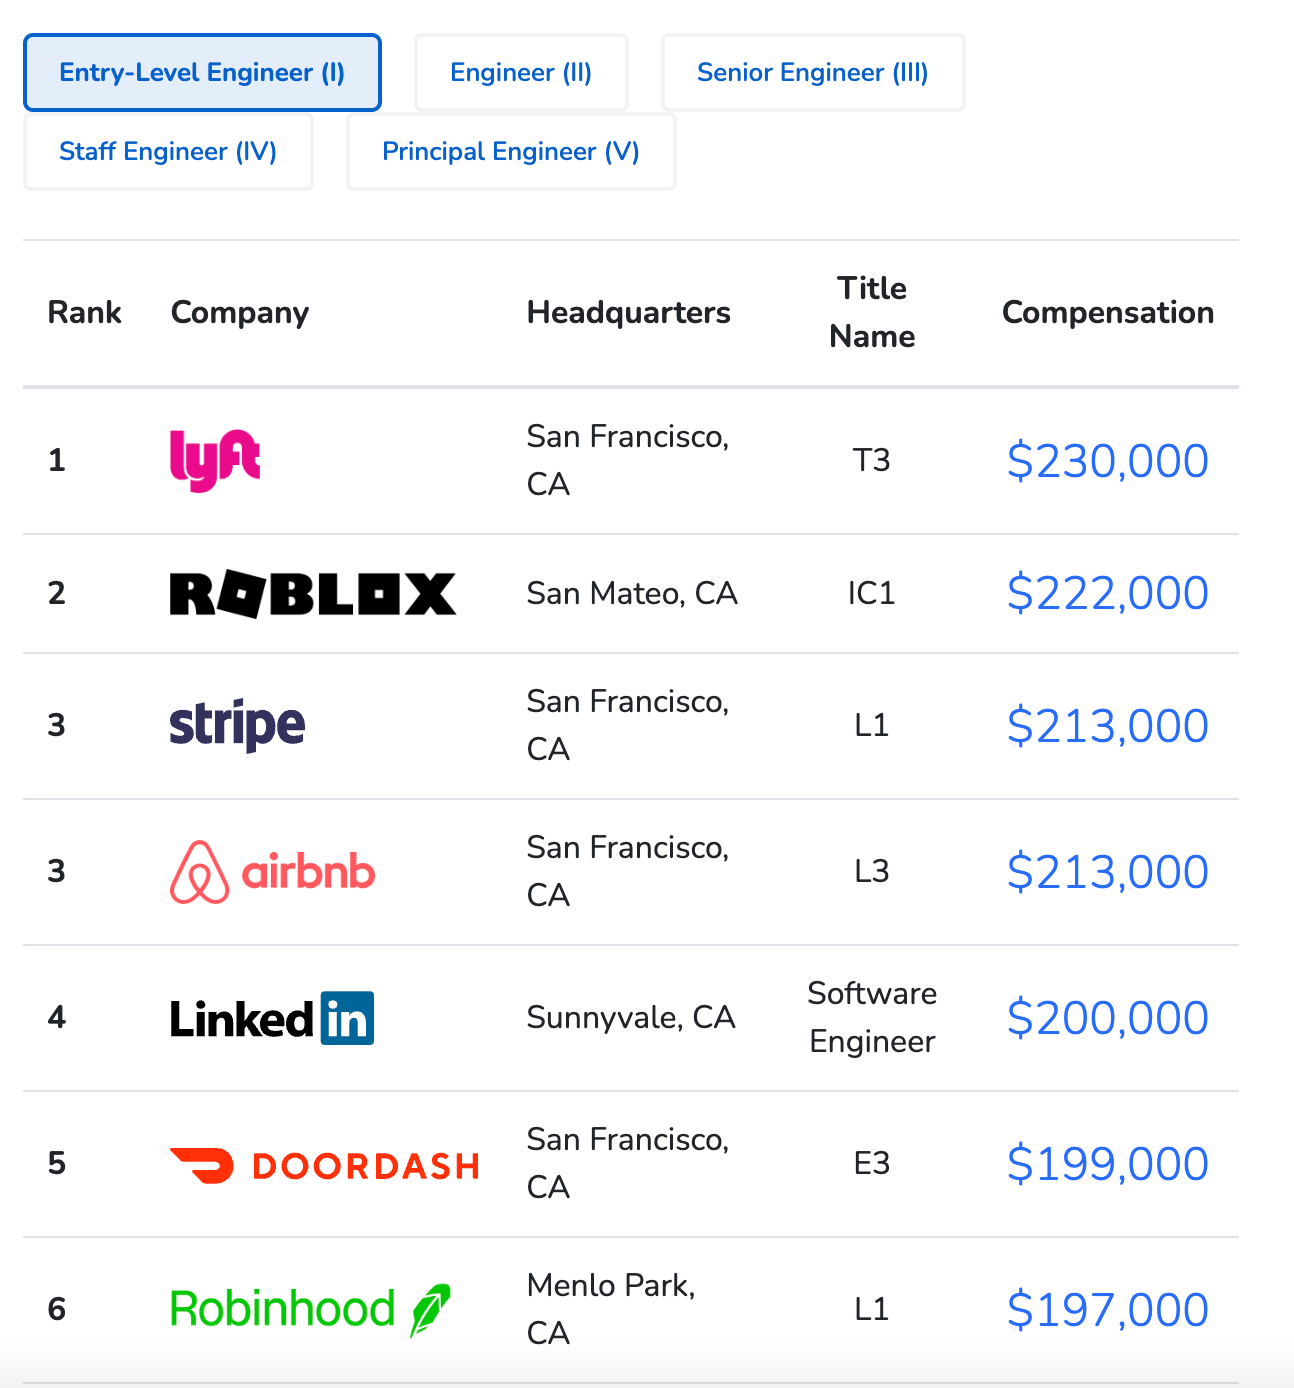Screen dimensions: 1294x1388
Task: Select the LinkedIn logo
Action: pyautogui.click(x=271, y=1017)
